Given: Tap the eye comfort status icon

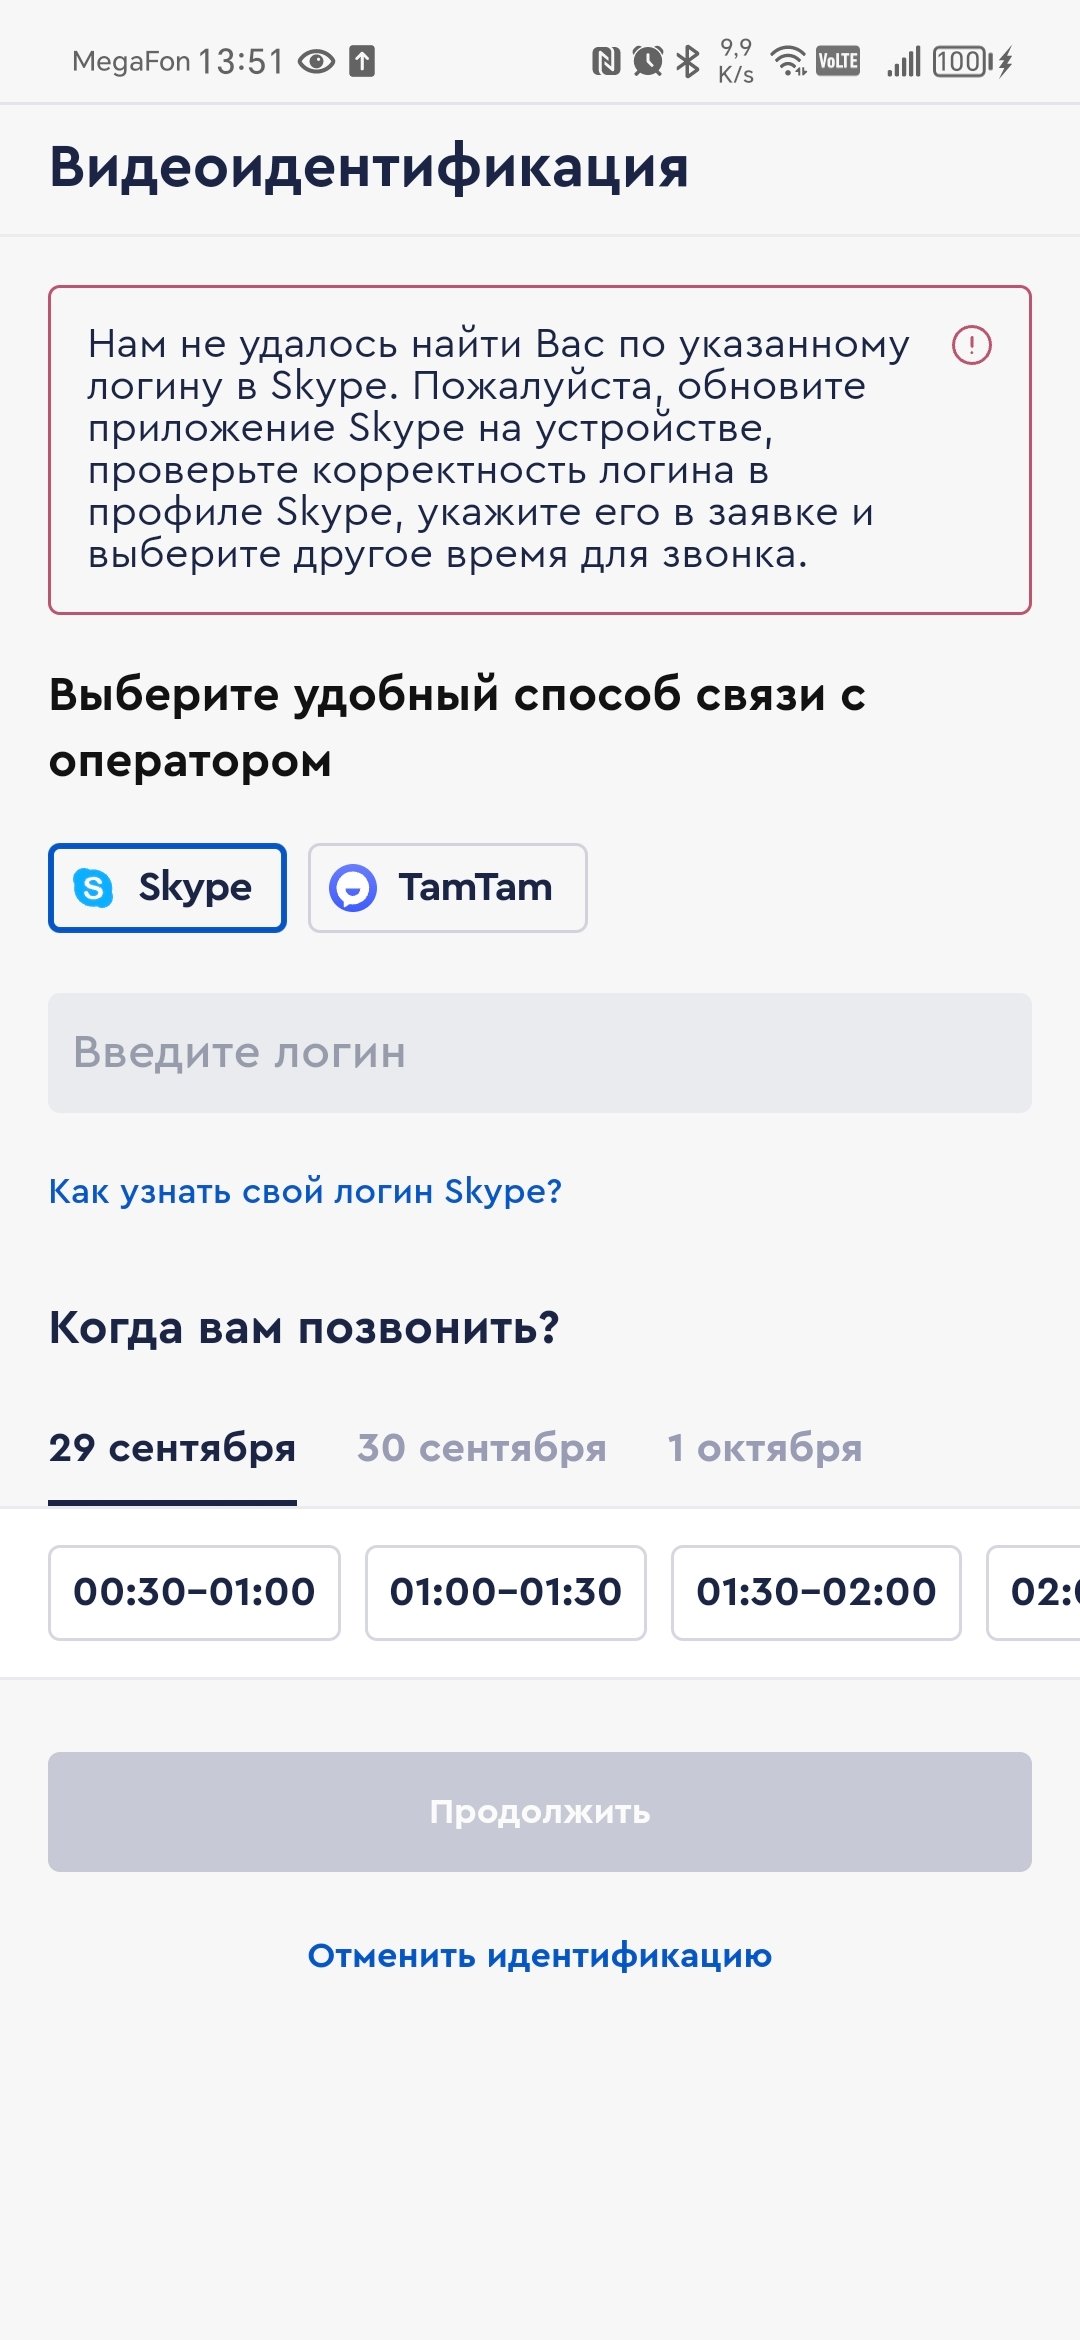Looking at the screenshot, I should coord(317,62).
